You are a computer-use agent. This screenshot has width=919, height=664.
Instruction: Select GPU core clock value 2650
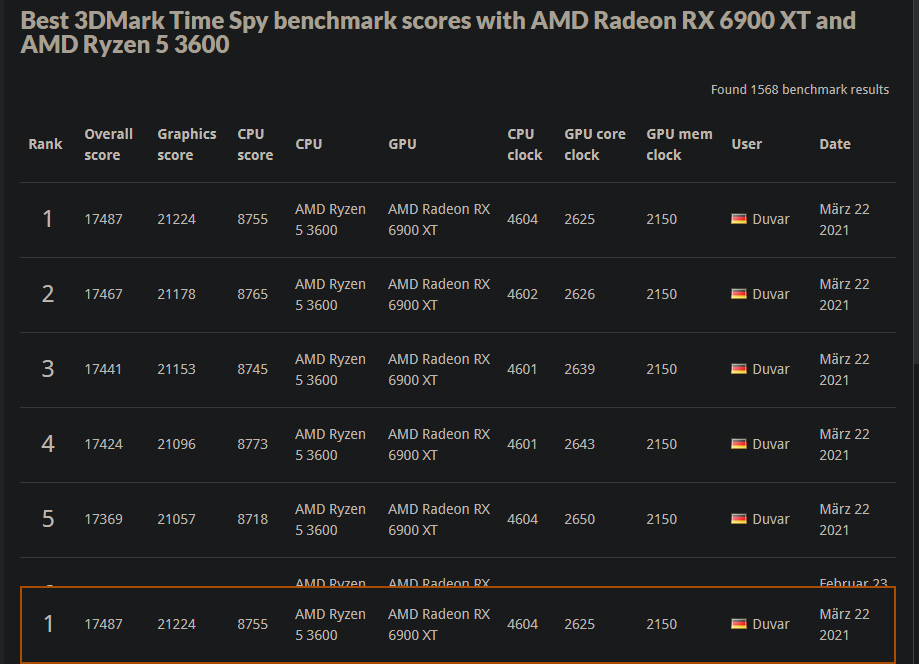580,519
